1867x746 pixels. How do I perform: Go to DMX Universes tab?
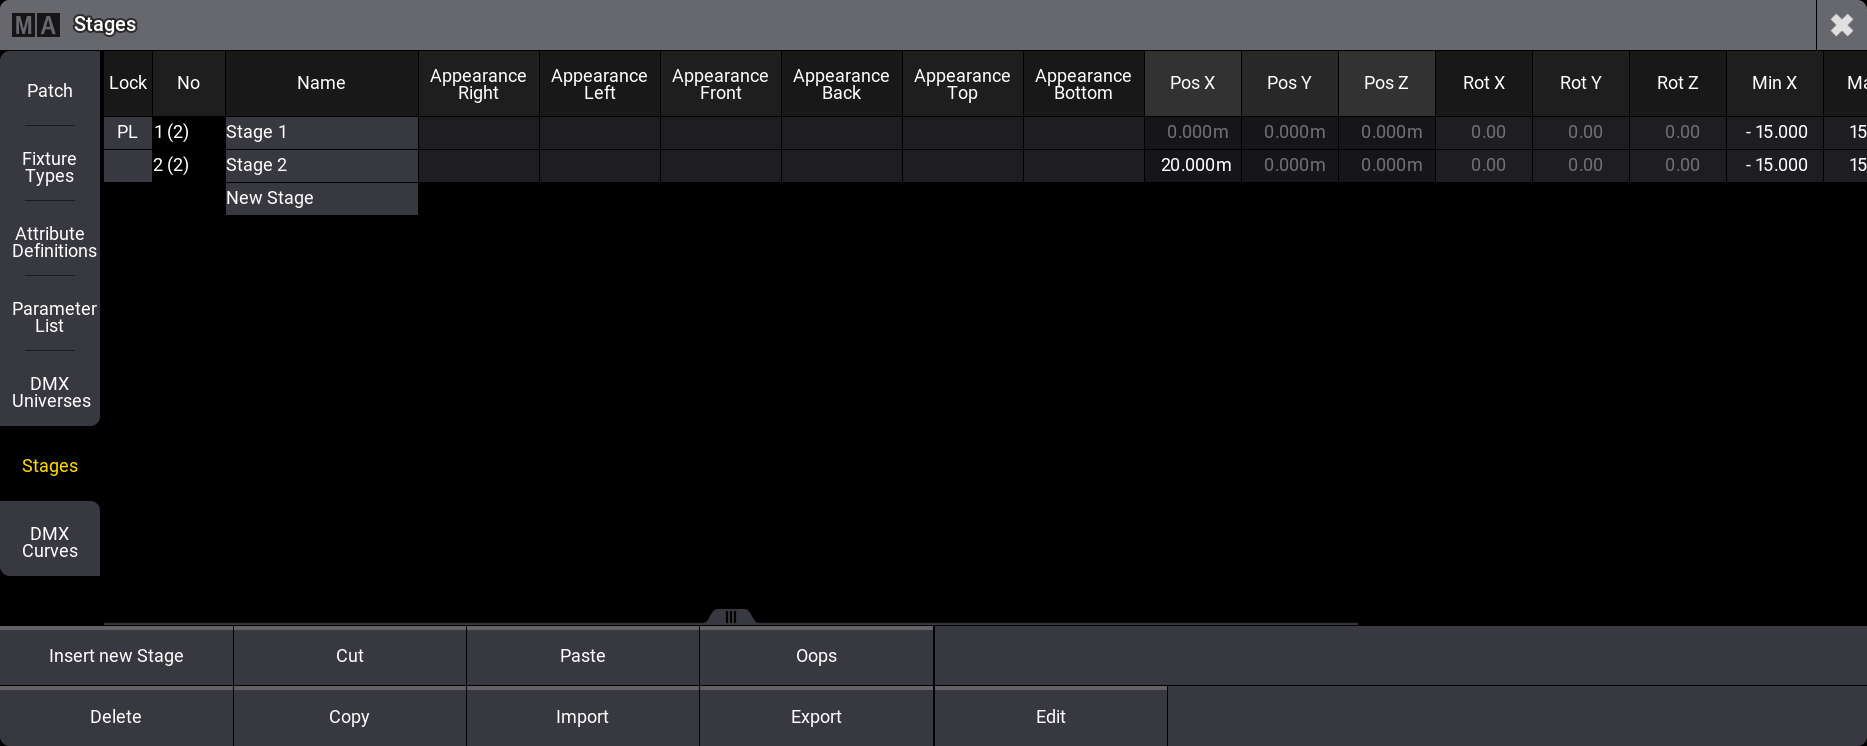click(x=50, y=392)
